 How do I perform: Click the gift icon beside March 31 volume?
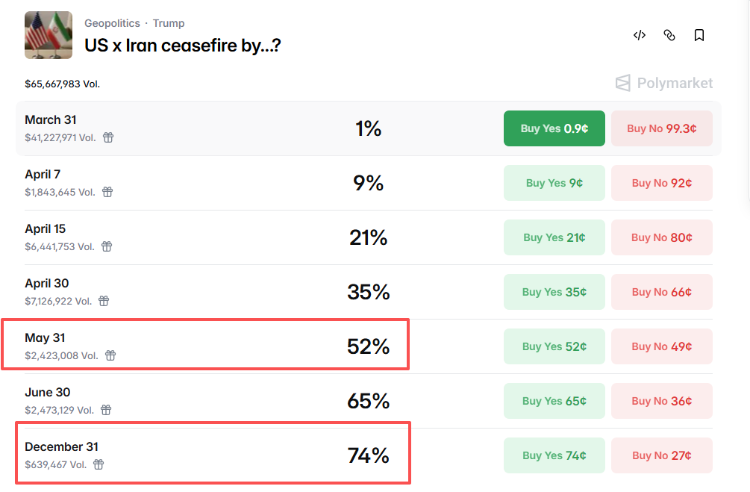pyautogui.click(x=108, y=138)
